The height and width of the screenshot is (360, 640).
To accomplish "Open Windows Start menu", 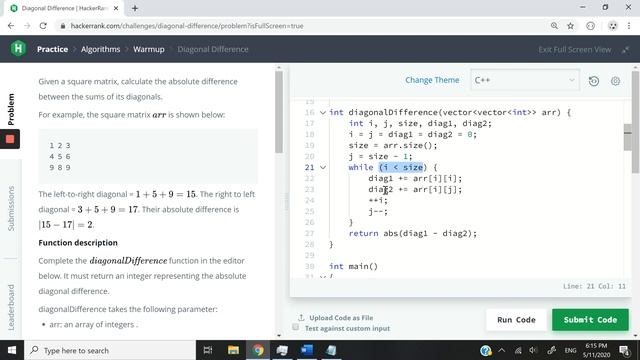I will click(x=12, y=350).
